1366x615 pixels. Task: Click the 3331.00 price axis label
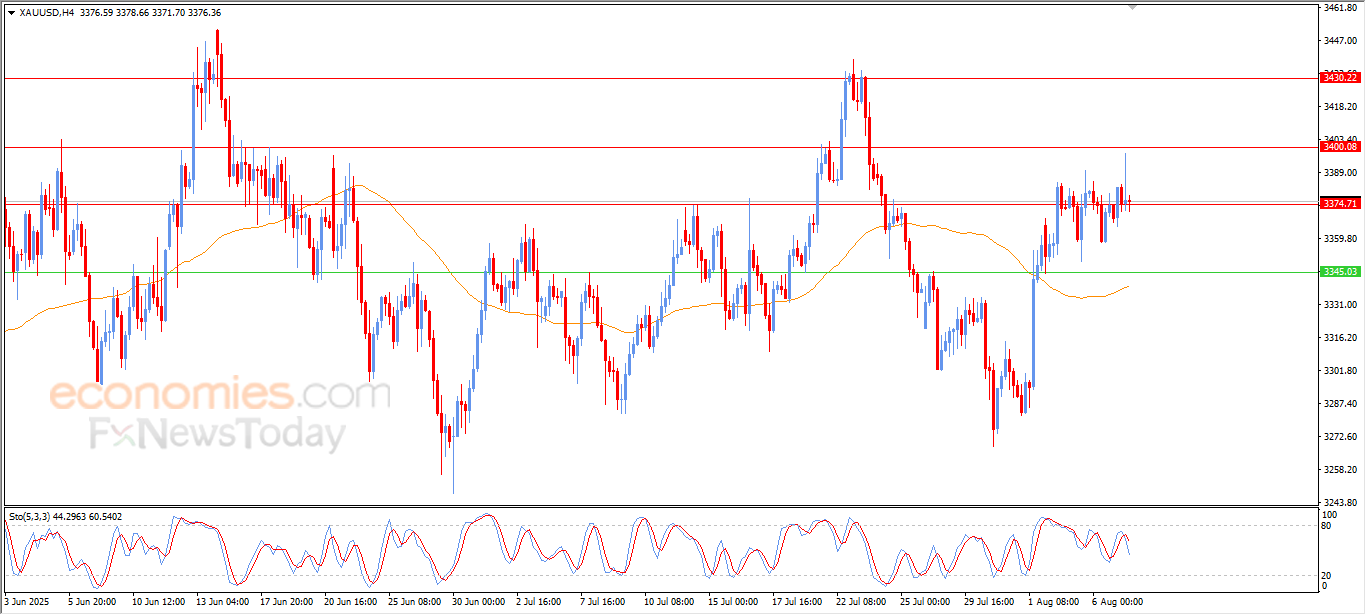click(x=1340, y=304)
